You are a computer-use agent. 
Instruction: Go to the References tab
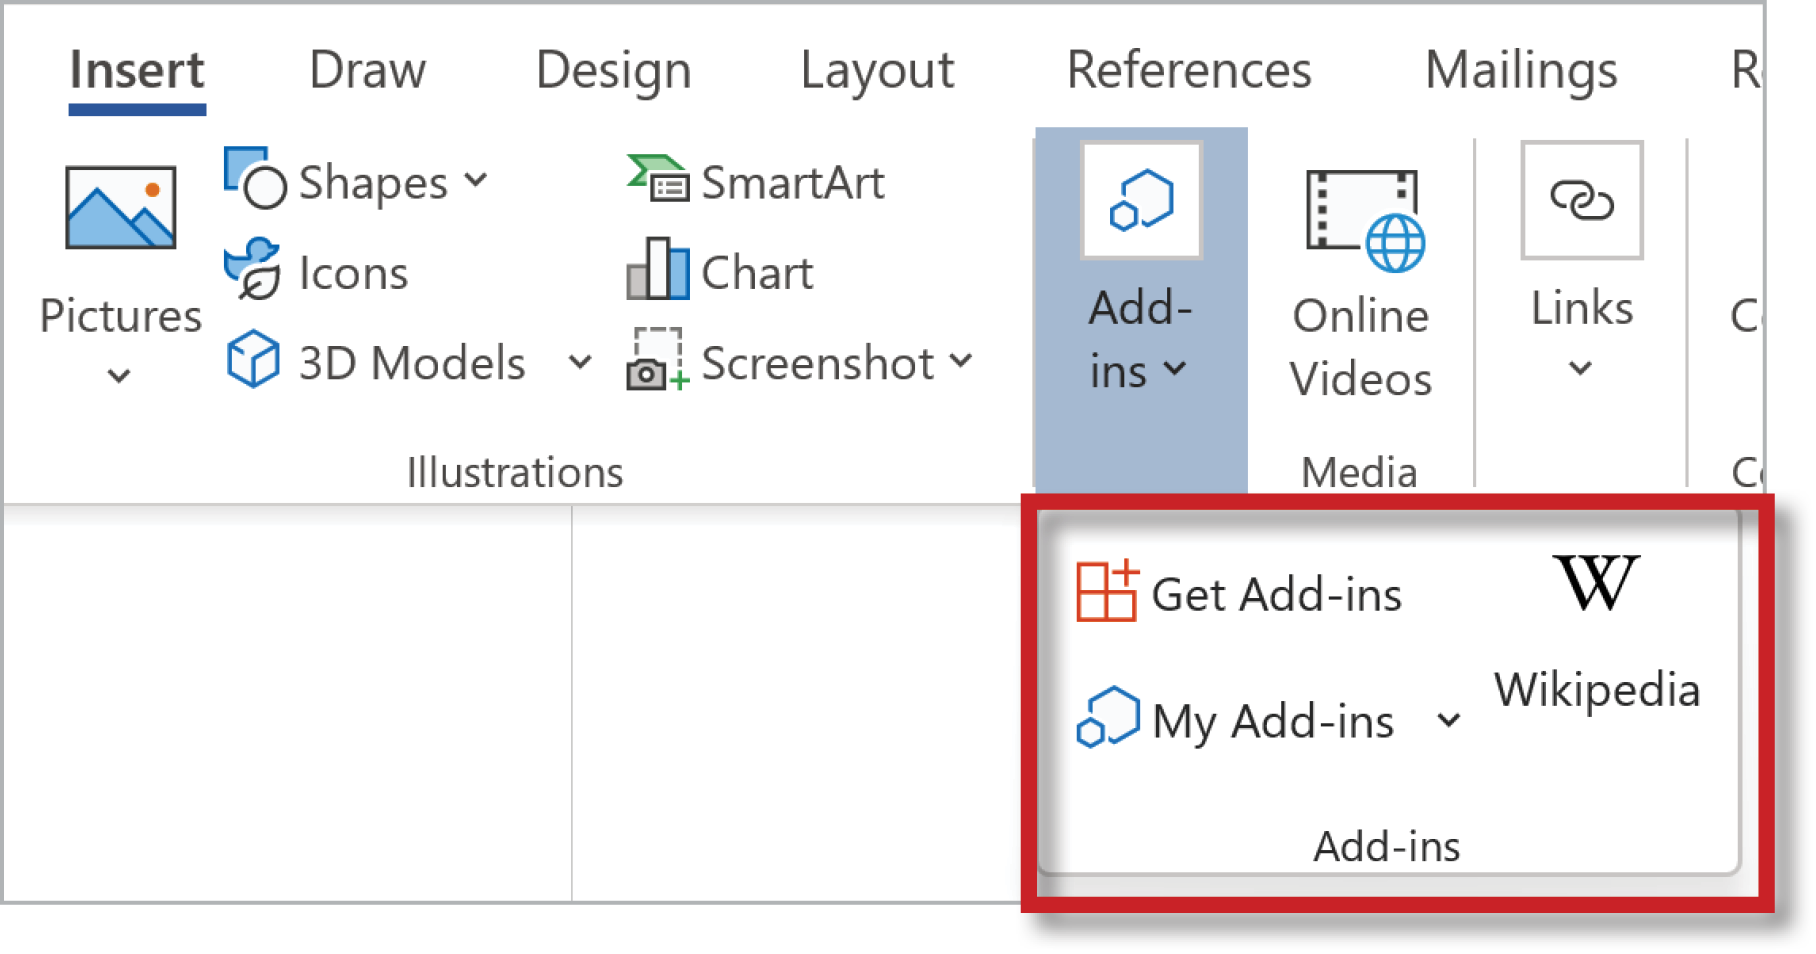pos(1189,70)
